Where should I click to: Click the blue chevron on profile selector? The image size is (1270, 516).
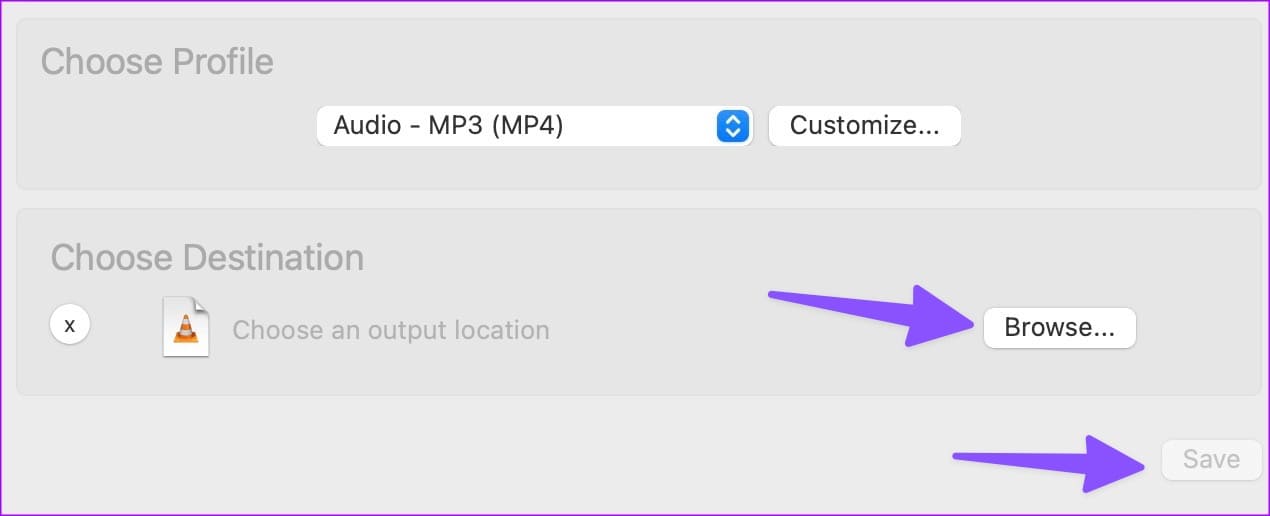[733, 126]
